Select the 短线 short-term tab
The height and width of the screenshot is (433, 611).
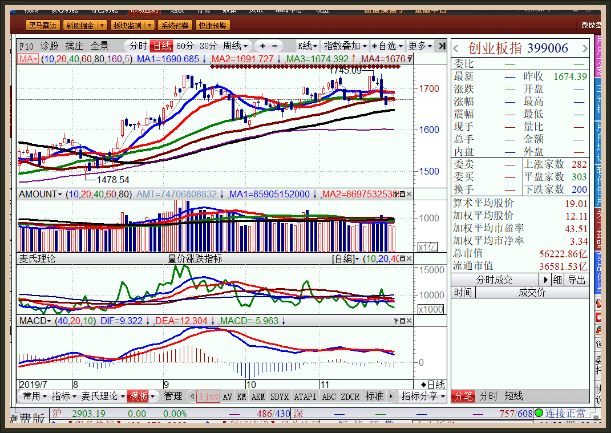514,396
